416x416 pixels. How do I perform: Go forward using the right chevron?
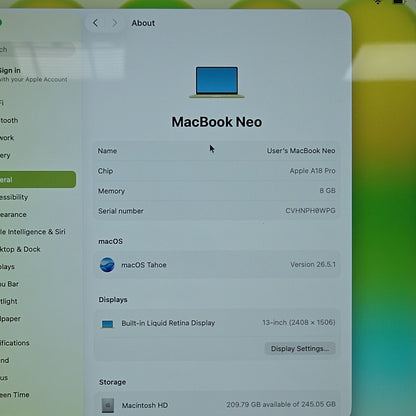pos(114,23)
